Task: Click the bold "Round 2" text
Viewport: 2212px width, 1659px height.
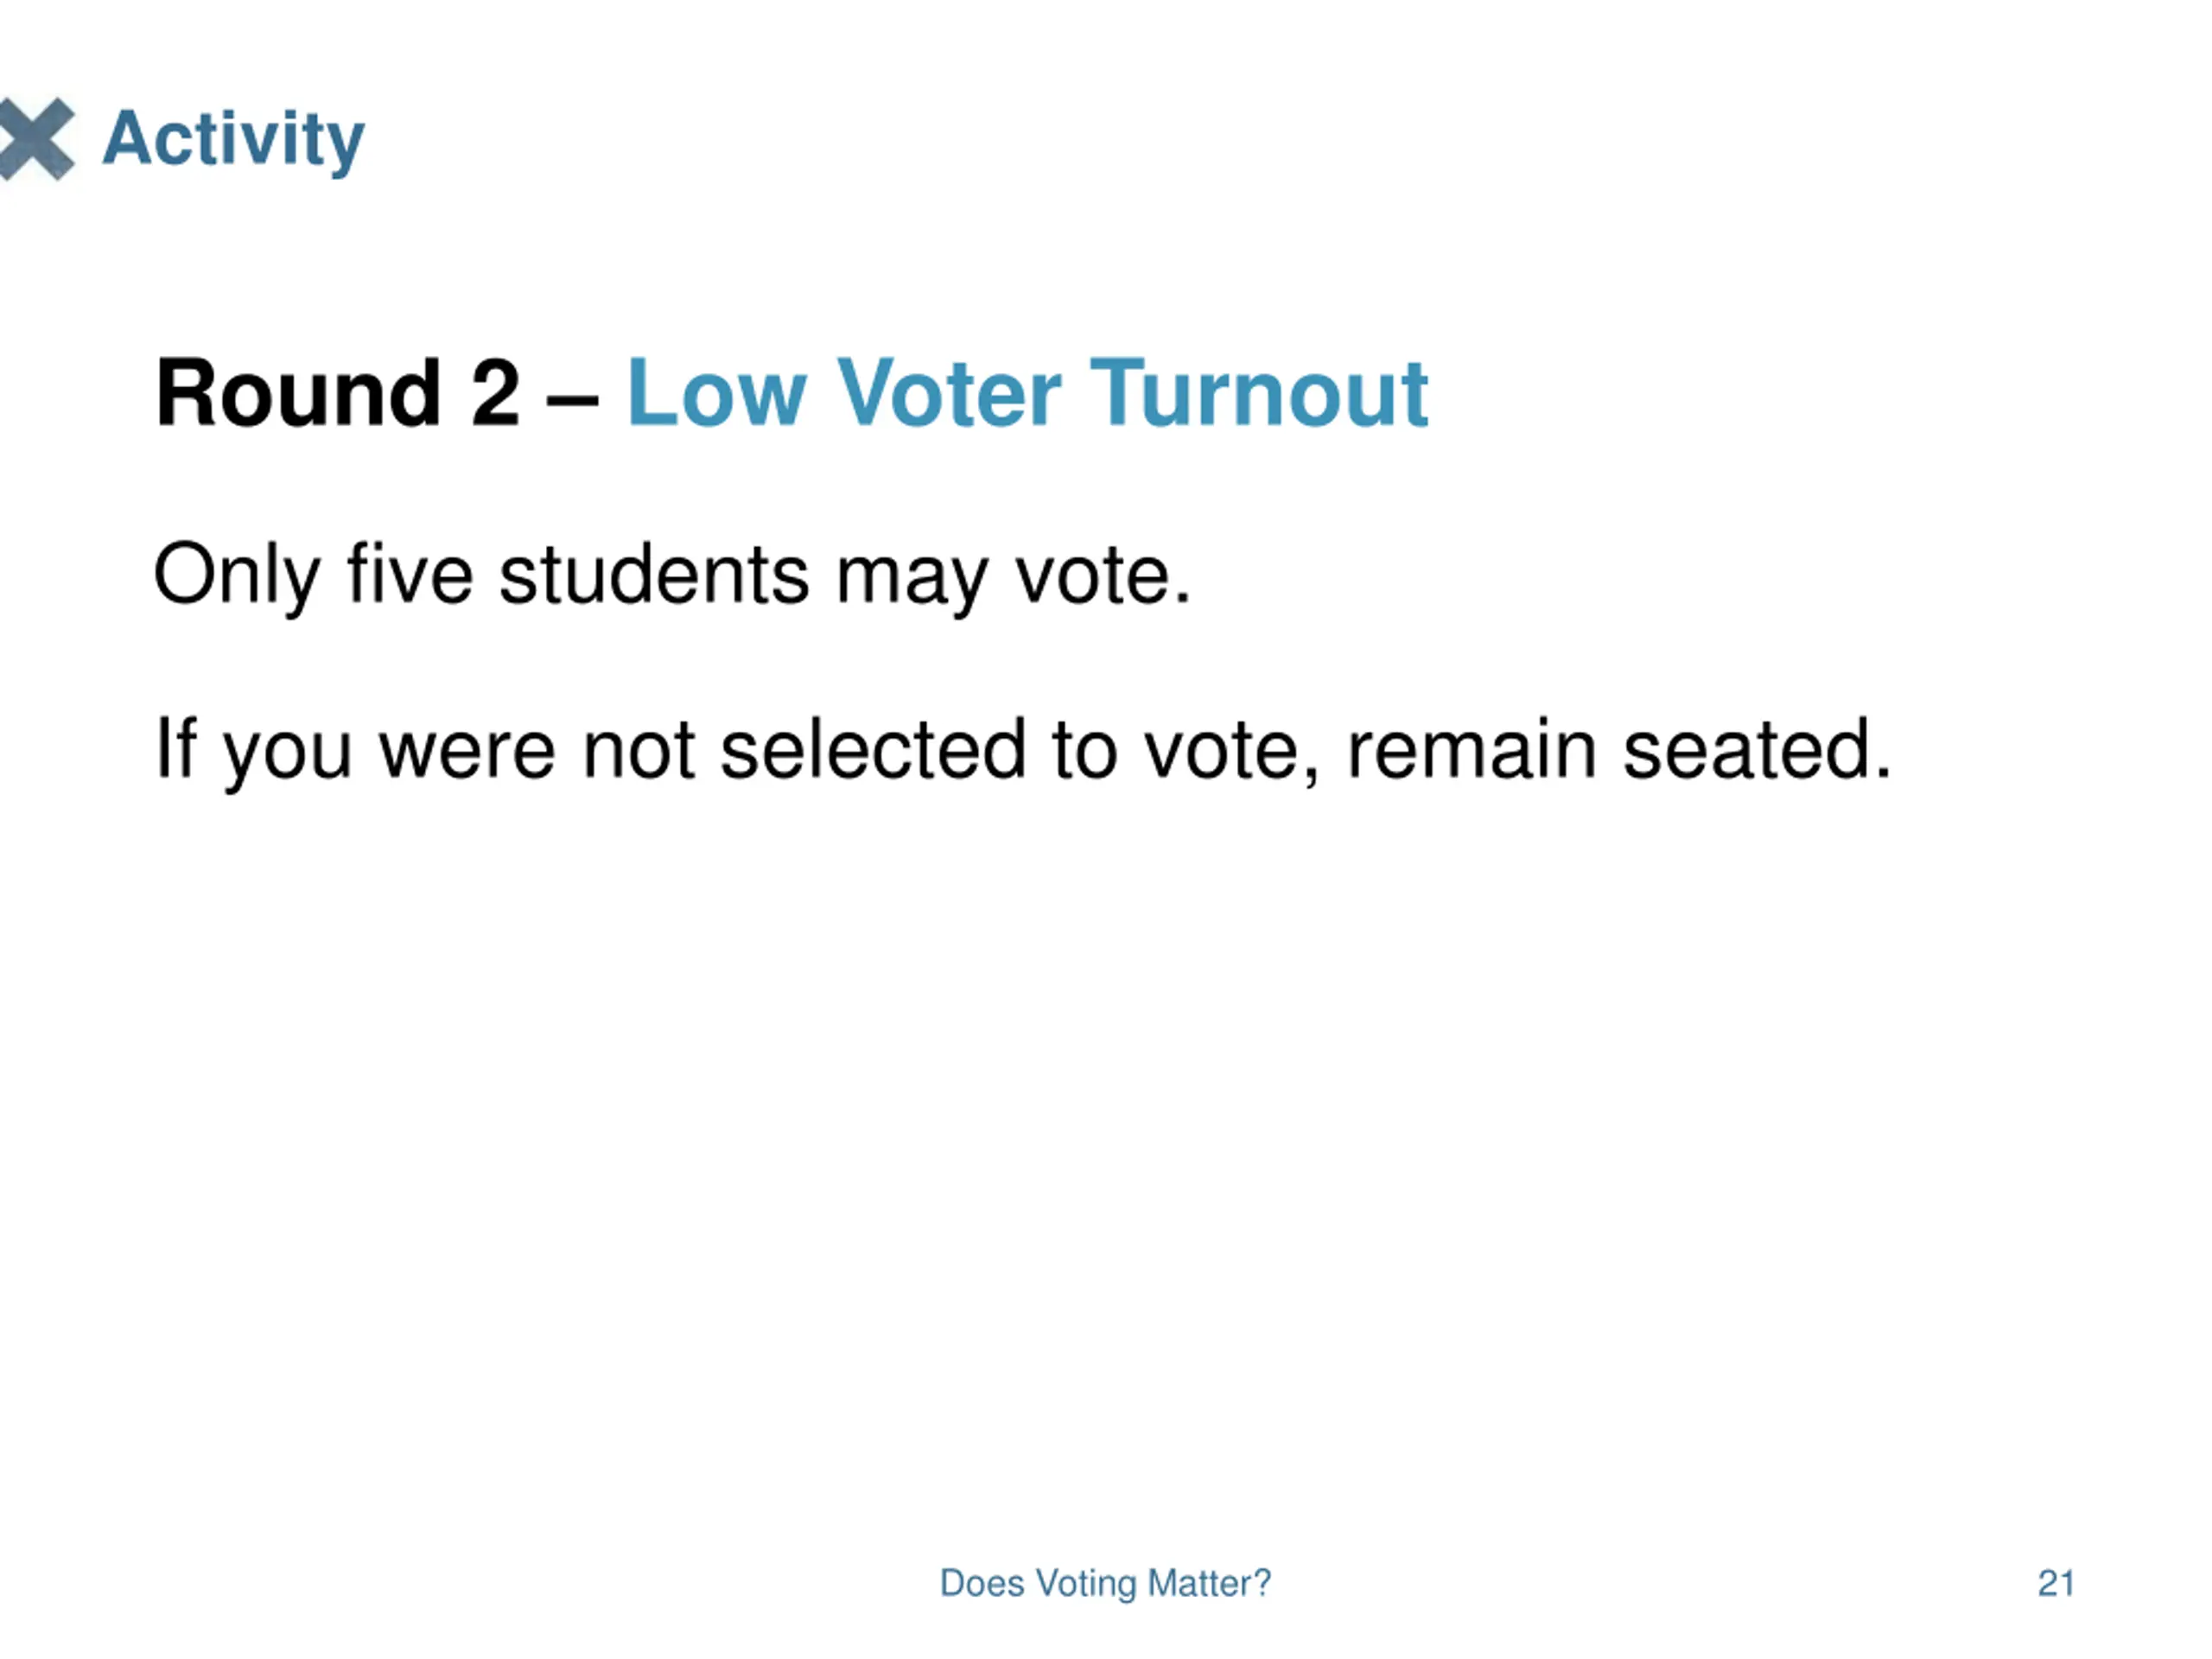Action: point(338,393)
